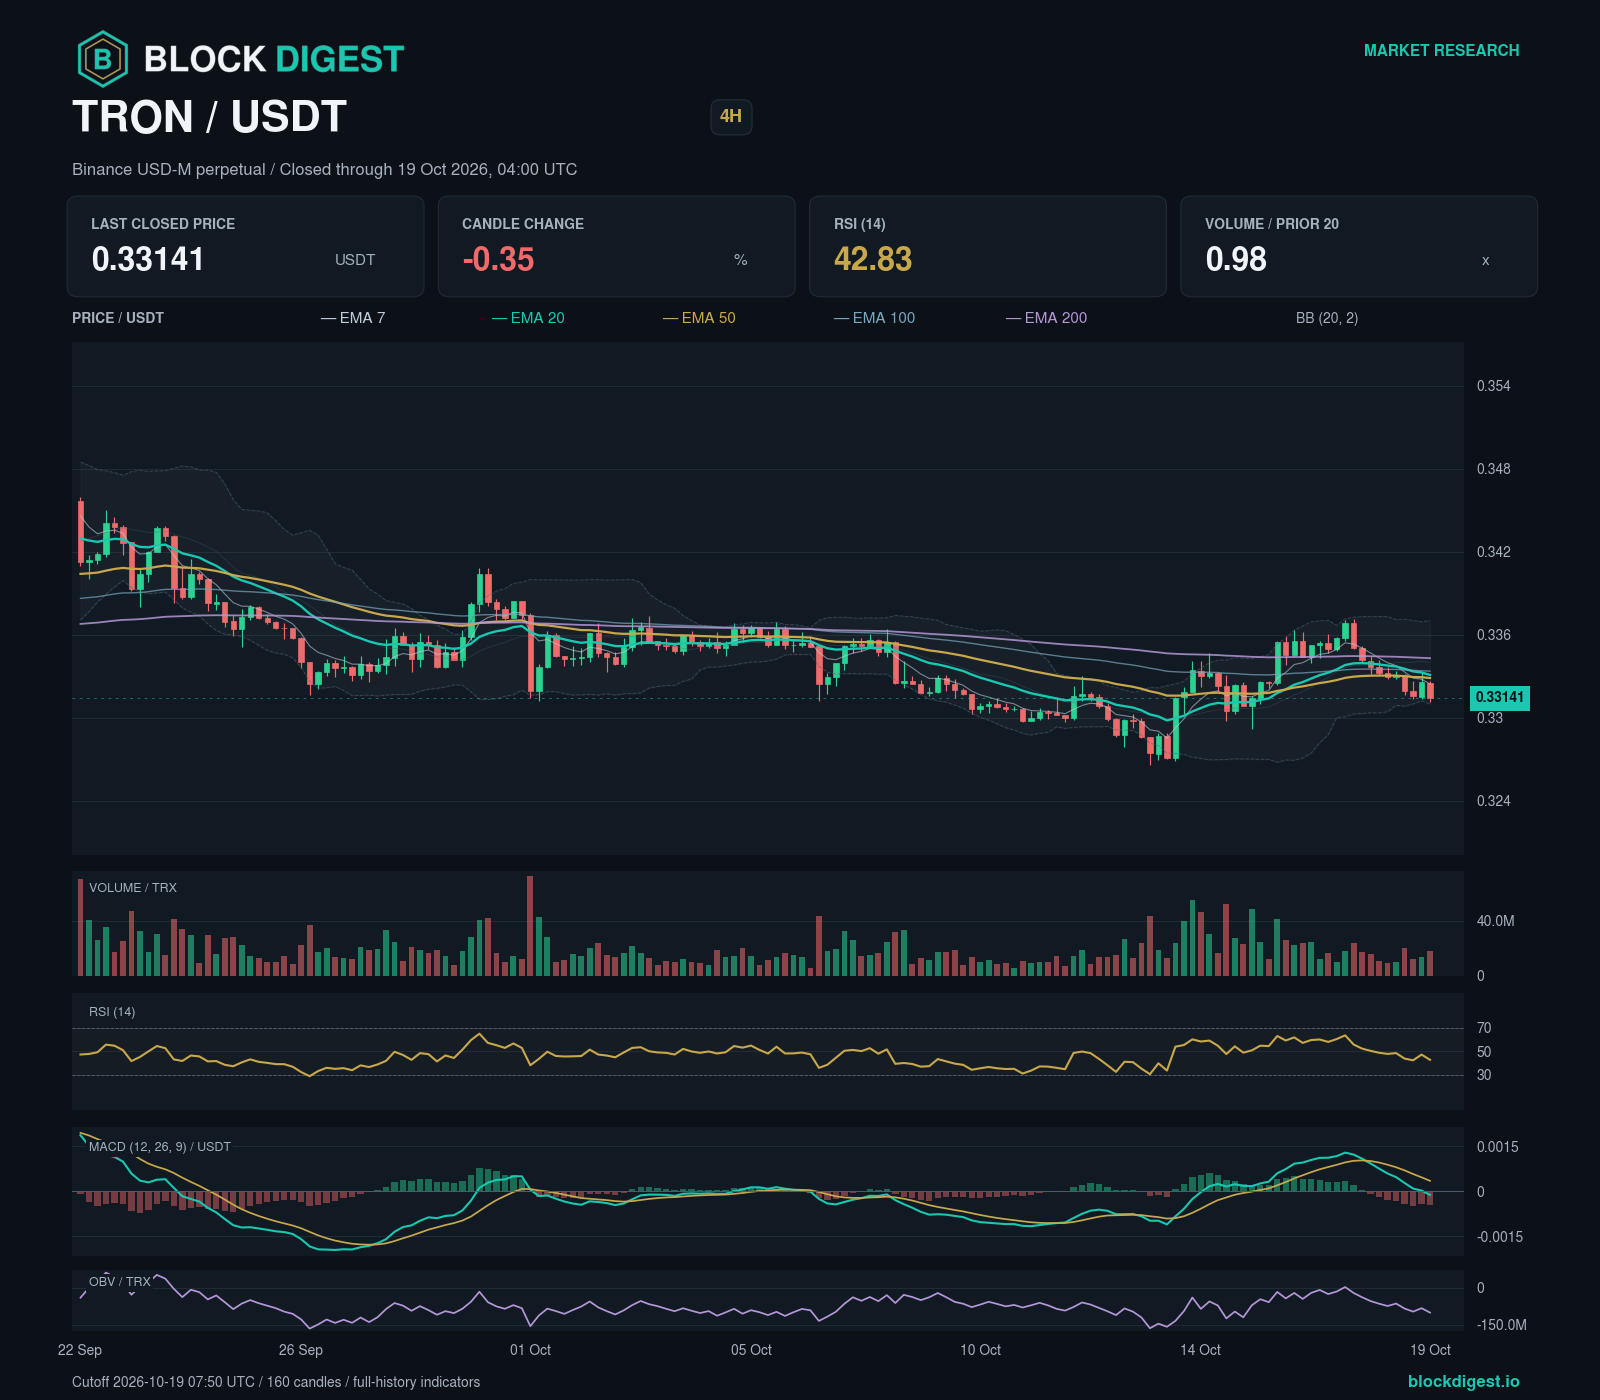The height and width of the screenshot is (1400, 1600).
Task: Click the 26 Sep date marker
Action: [x=301, y=1350]
